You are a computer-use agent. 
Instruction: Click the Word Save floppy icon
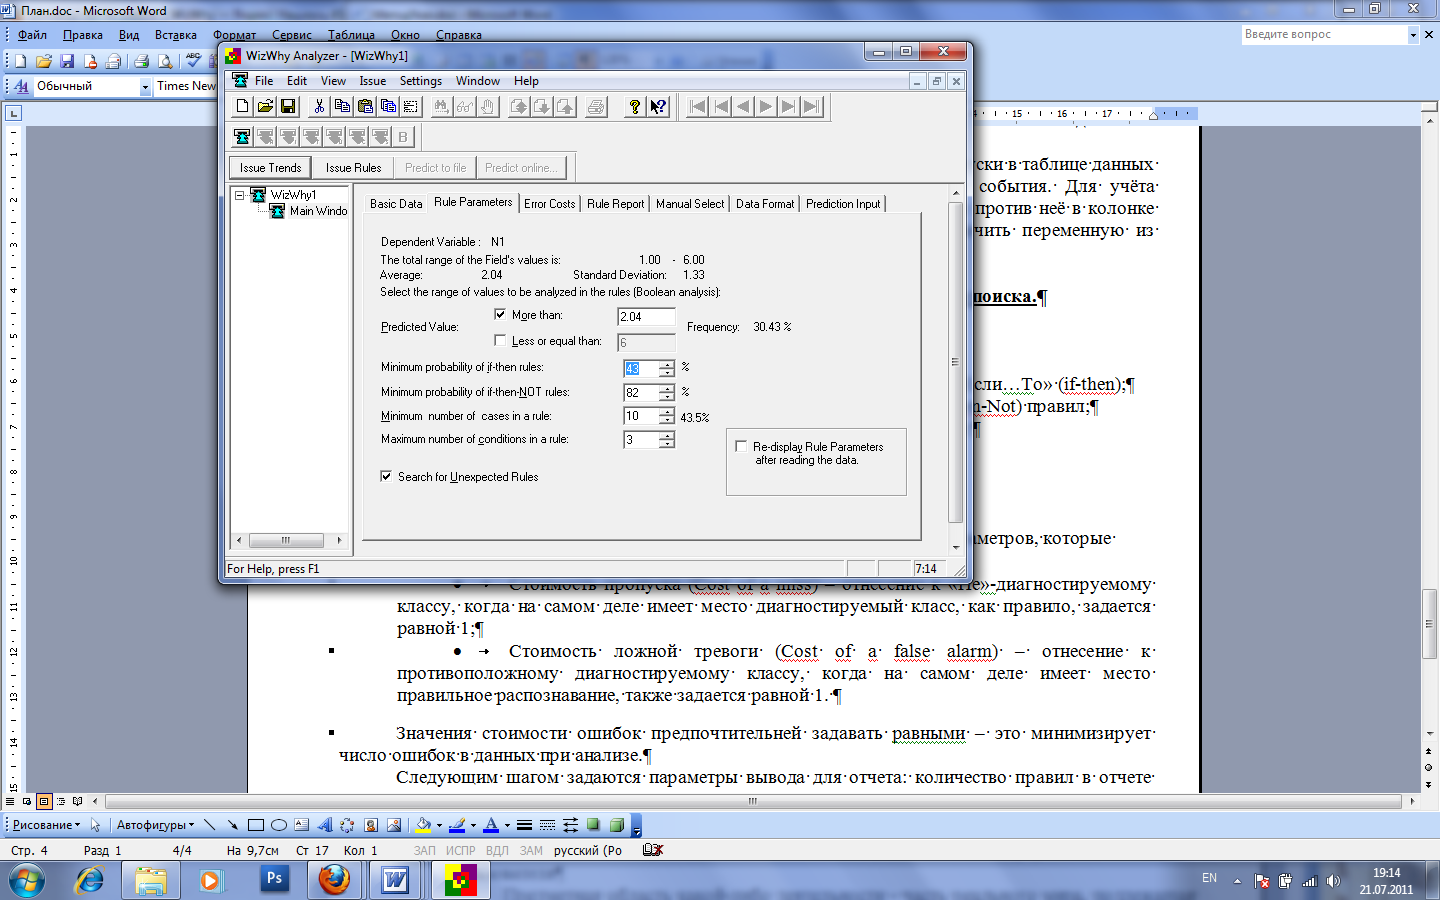coord(67,62)
